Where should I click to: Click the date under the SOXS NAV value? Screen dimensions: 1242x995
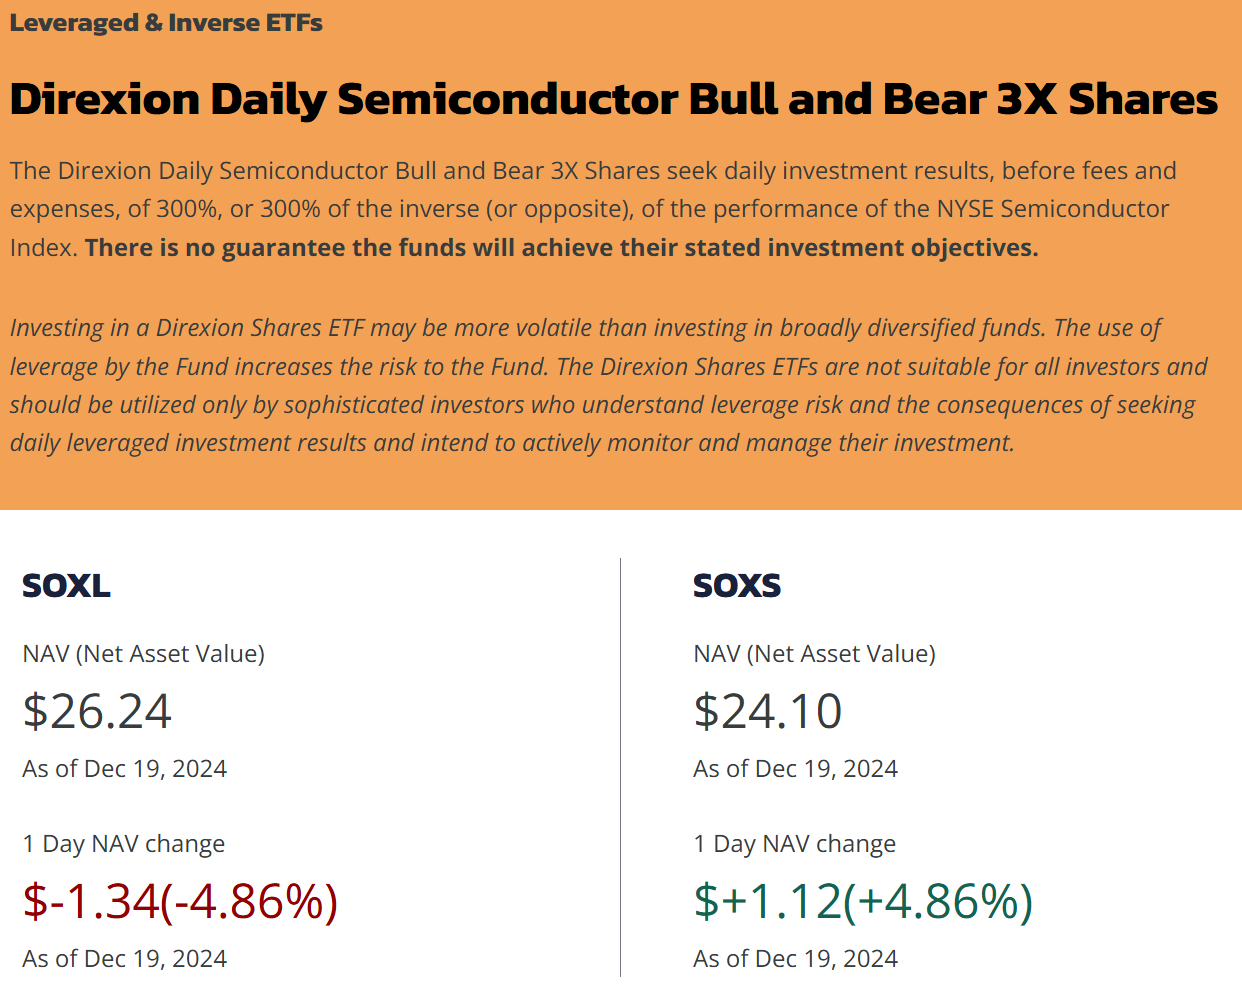[x=796, y=769]
